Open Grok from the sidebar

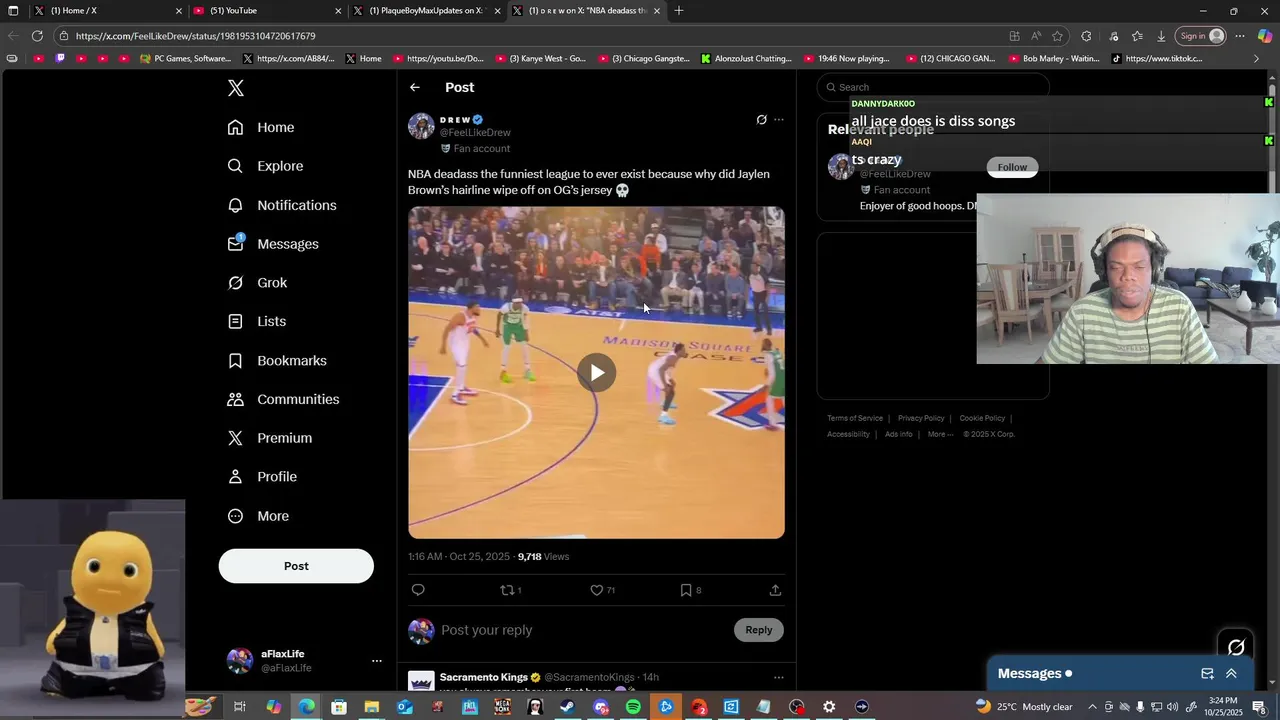257,283
